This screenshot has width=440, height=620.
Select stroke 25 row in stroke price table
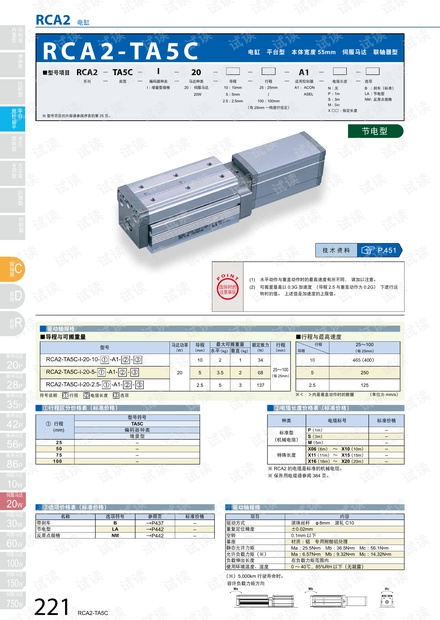117,442
